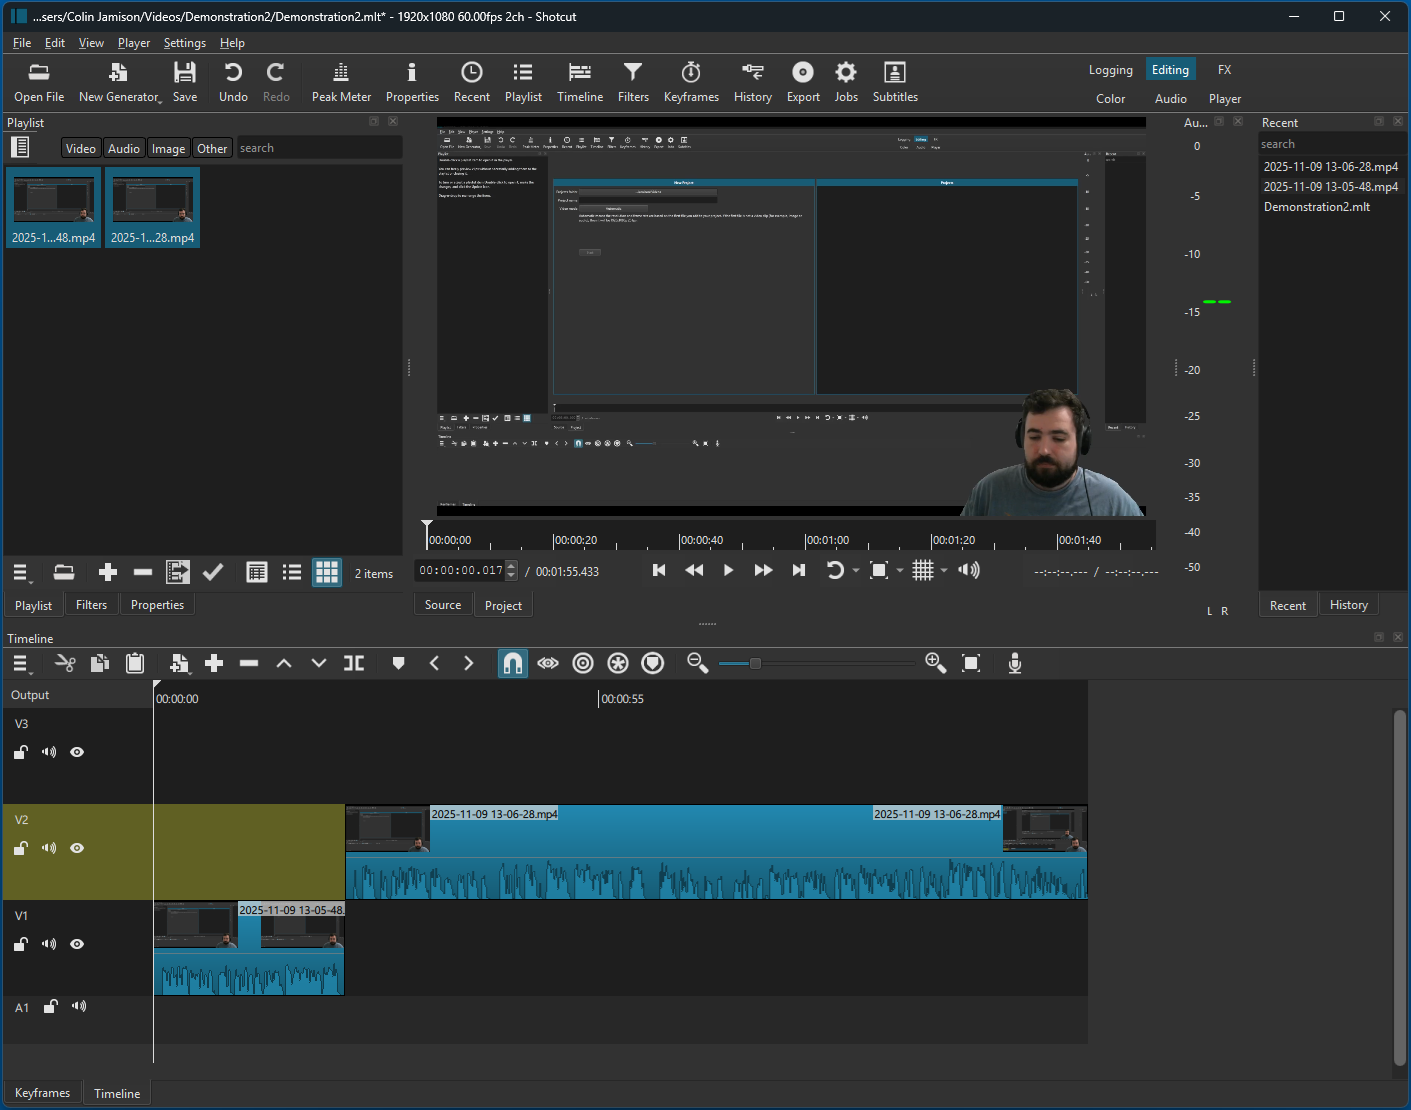
Task: Open the Settings menu
Action: point(184,43)
